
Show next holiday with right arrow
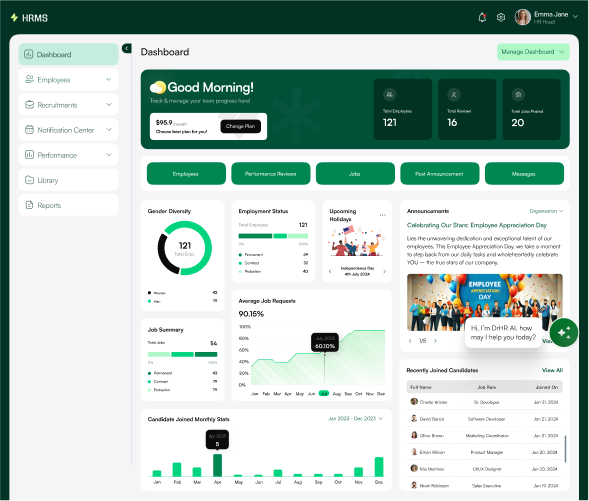[x=384, y=271]
